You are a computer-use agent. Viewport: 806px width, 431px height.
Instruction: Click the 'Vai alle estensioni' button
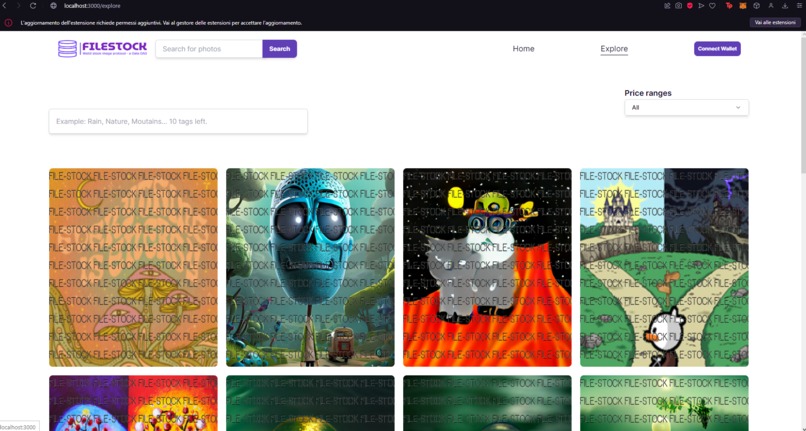coord(776,23)
